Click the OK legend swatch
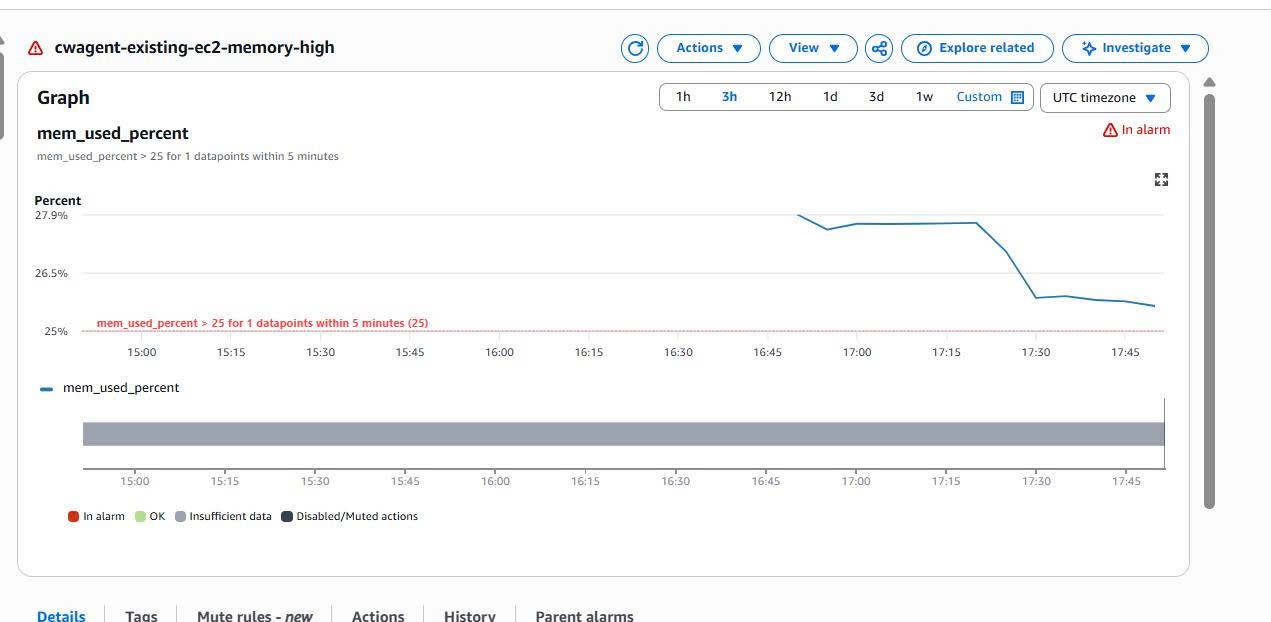The width and height of the screenshot is (1271, 622). click(141, 517)
